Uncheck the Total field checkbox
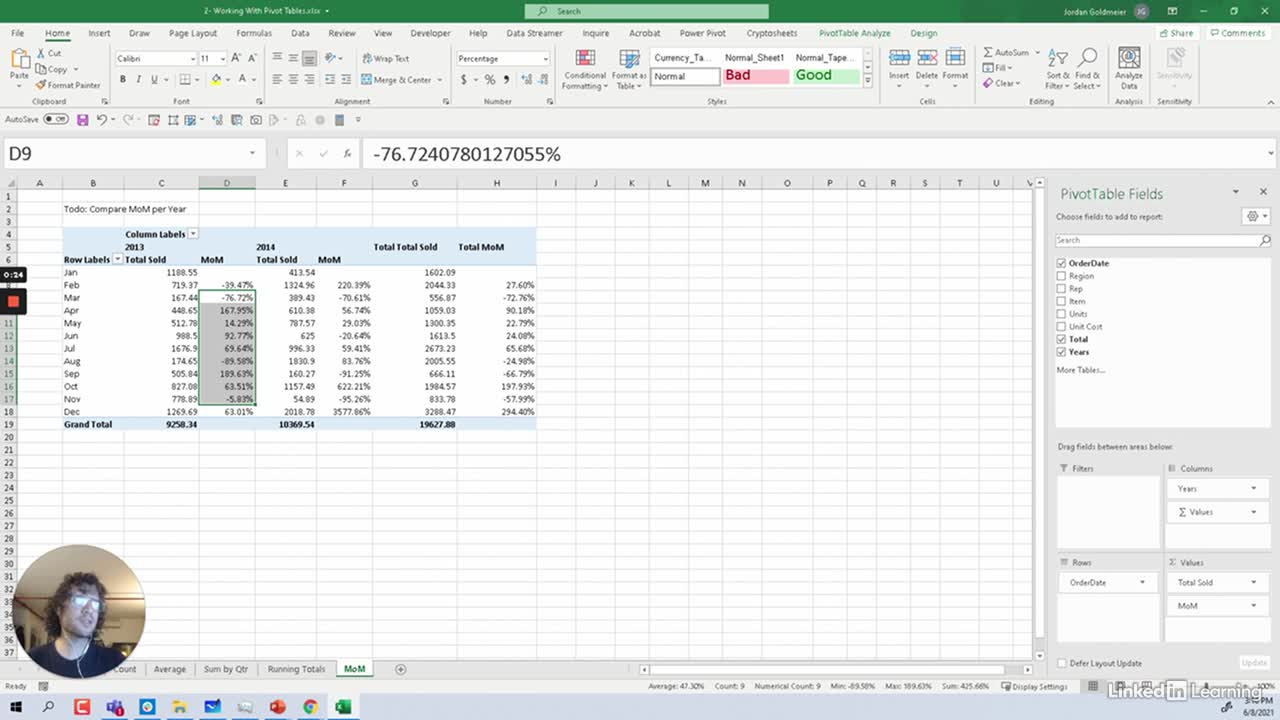The image size is (1280, 720). 1061,339
